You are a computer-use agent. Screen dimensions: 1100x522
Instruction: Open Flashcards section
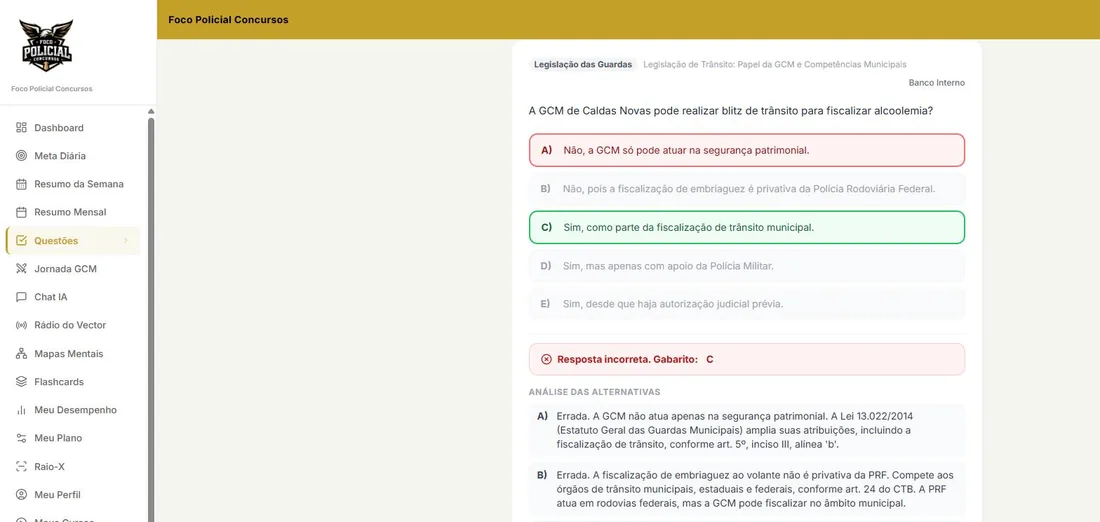(x=73, y=382)
